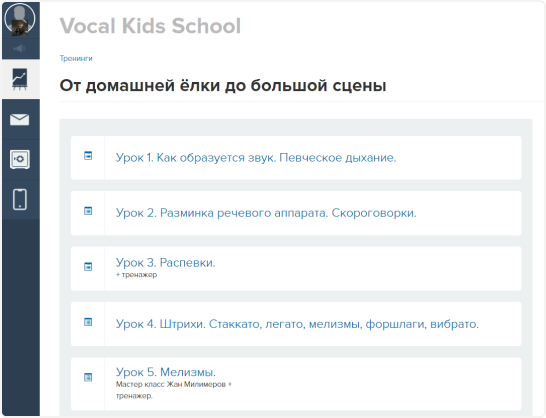
Task: Open the trainings chart icon in sidebar
Action: [20, 79]
